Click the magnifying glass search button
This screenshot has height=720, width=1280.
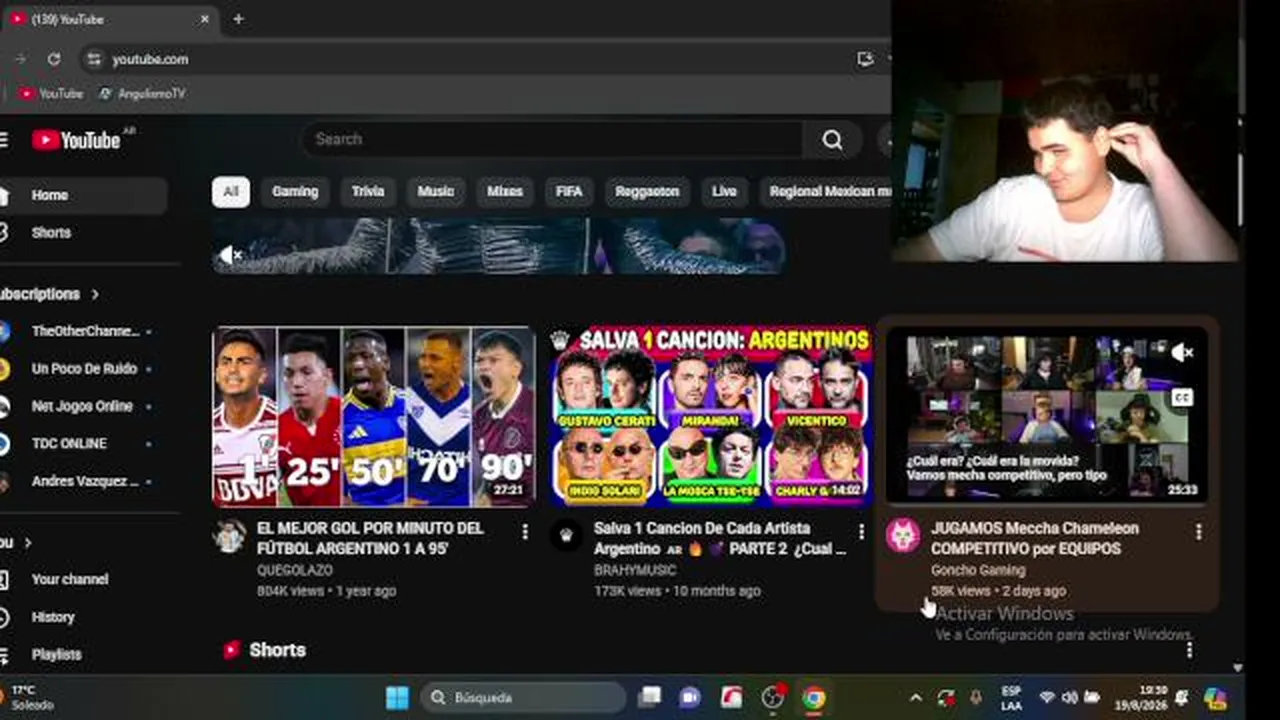pyautogui.click(x=832, y=140)
